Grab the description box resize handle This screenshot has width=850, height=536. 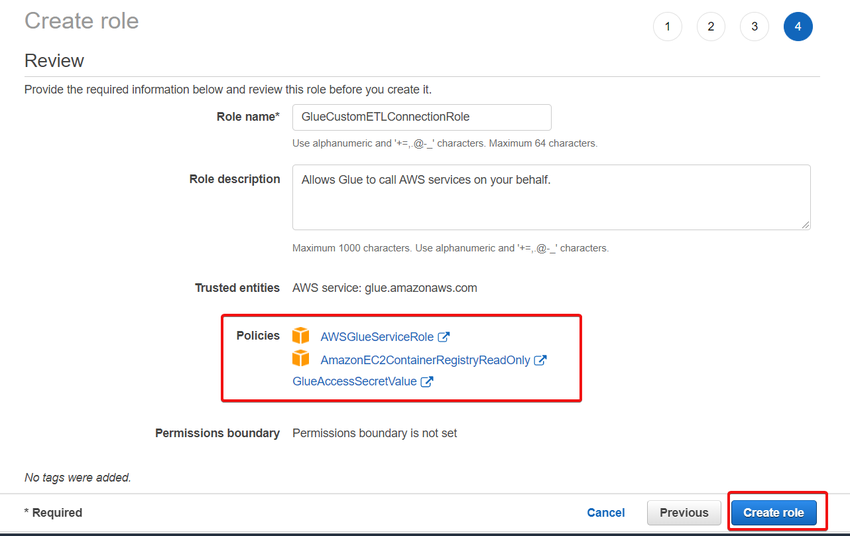[x=805, y=224]
